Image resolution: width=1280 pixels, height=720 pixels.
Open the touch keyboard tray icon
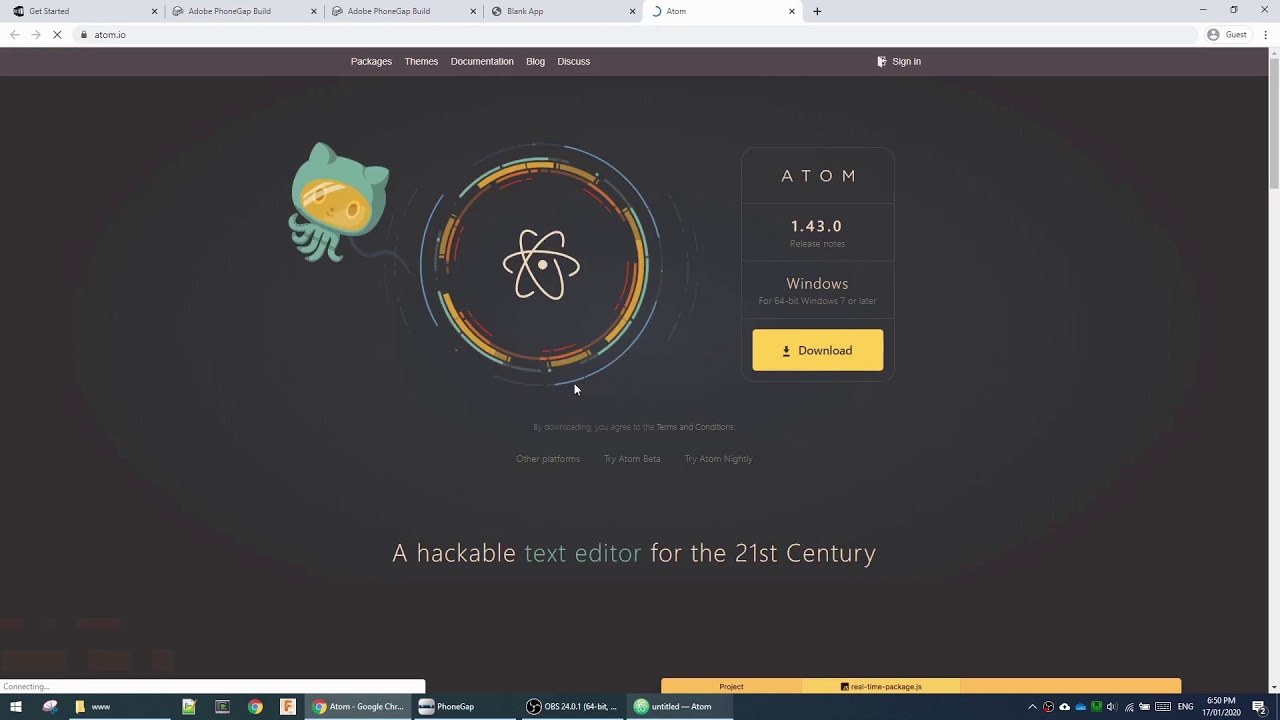coord(1163,707)
